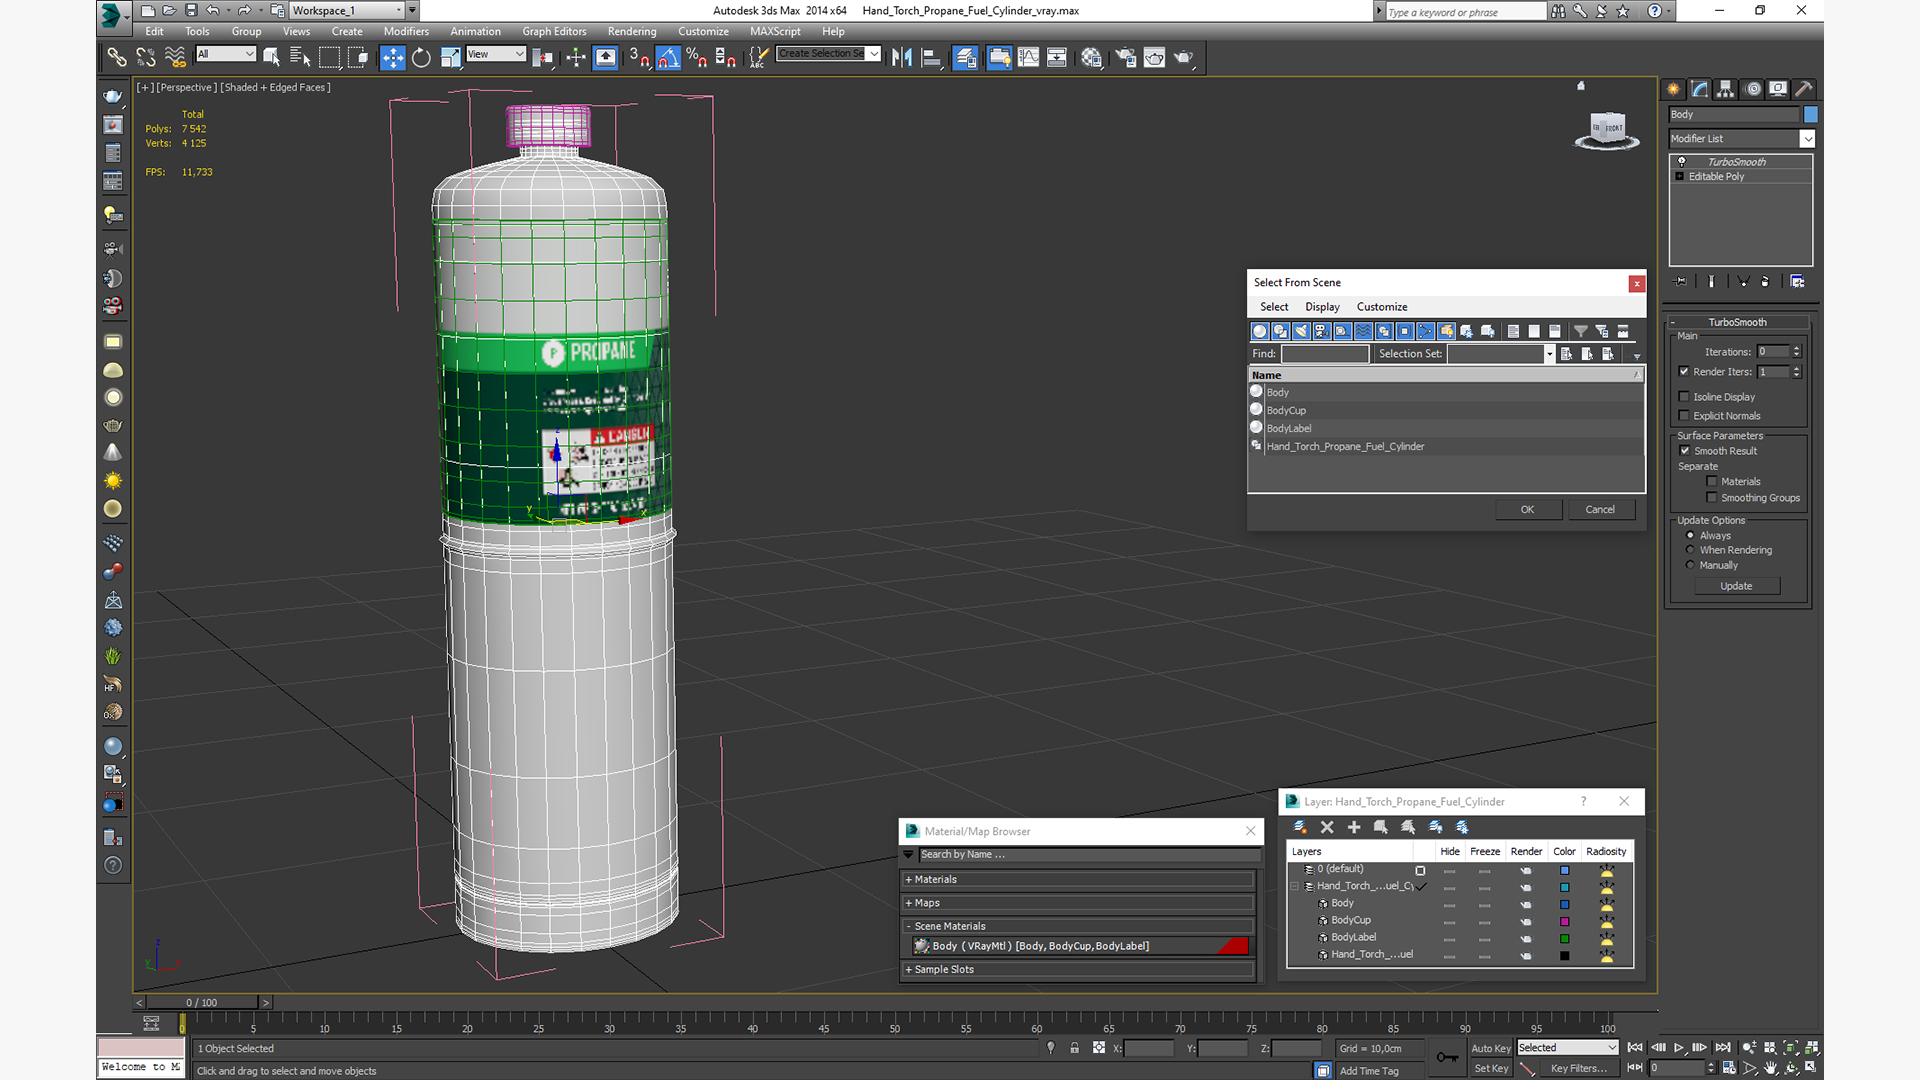Open the Modifiers menu
The image size is (1920, 1080).
click(406, 31)
